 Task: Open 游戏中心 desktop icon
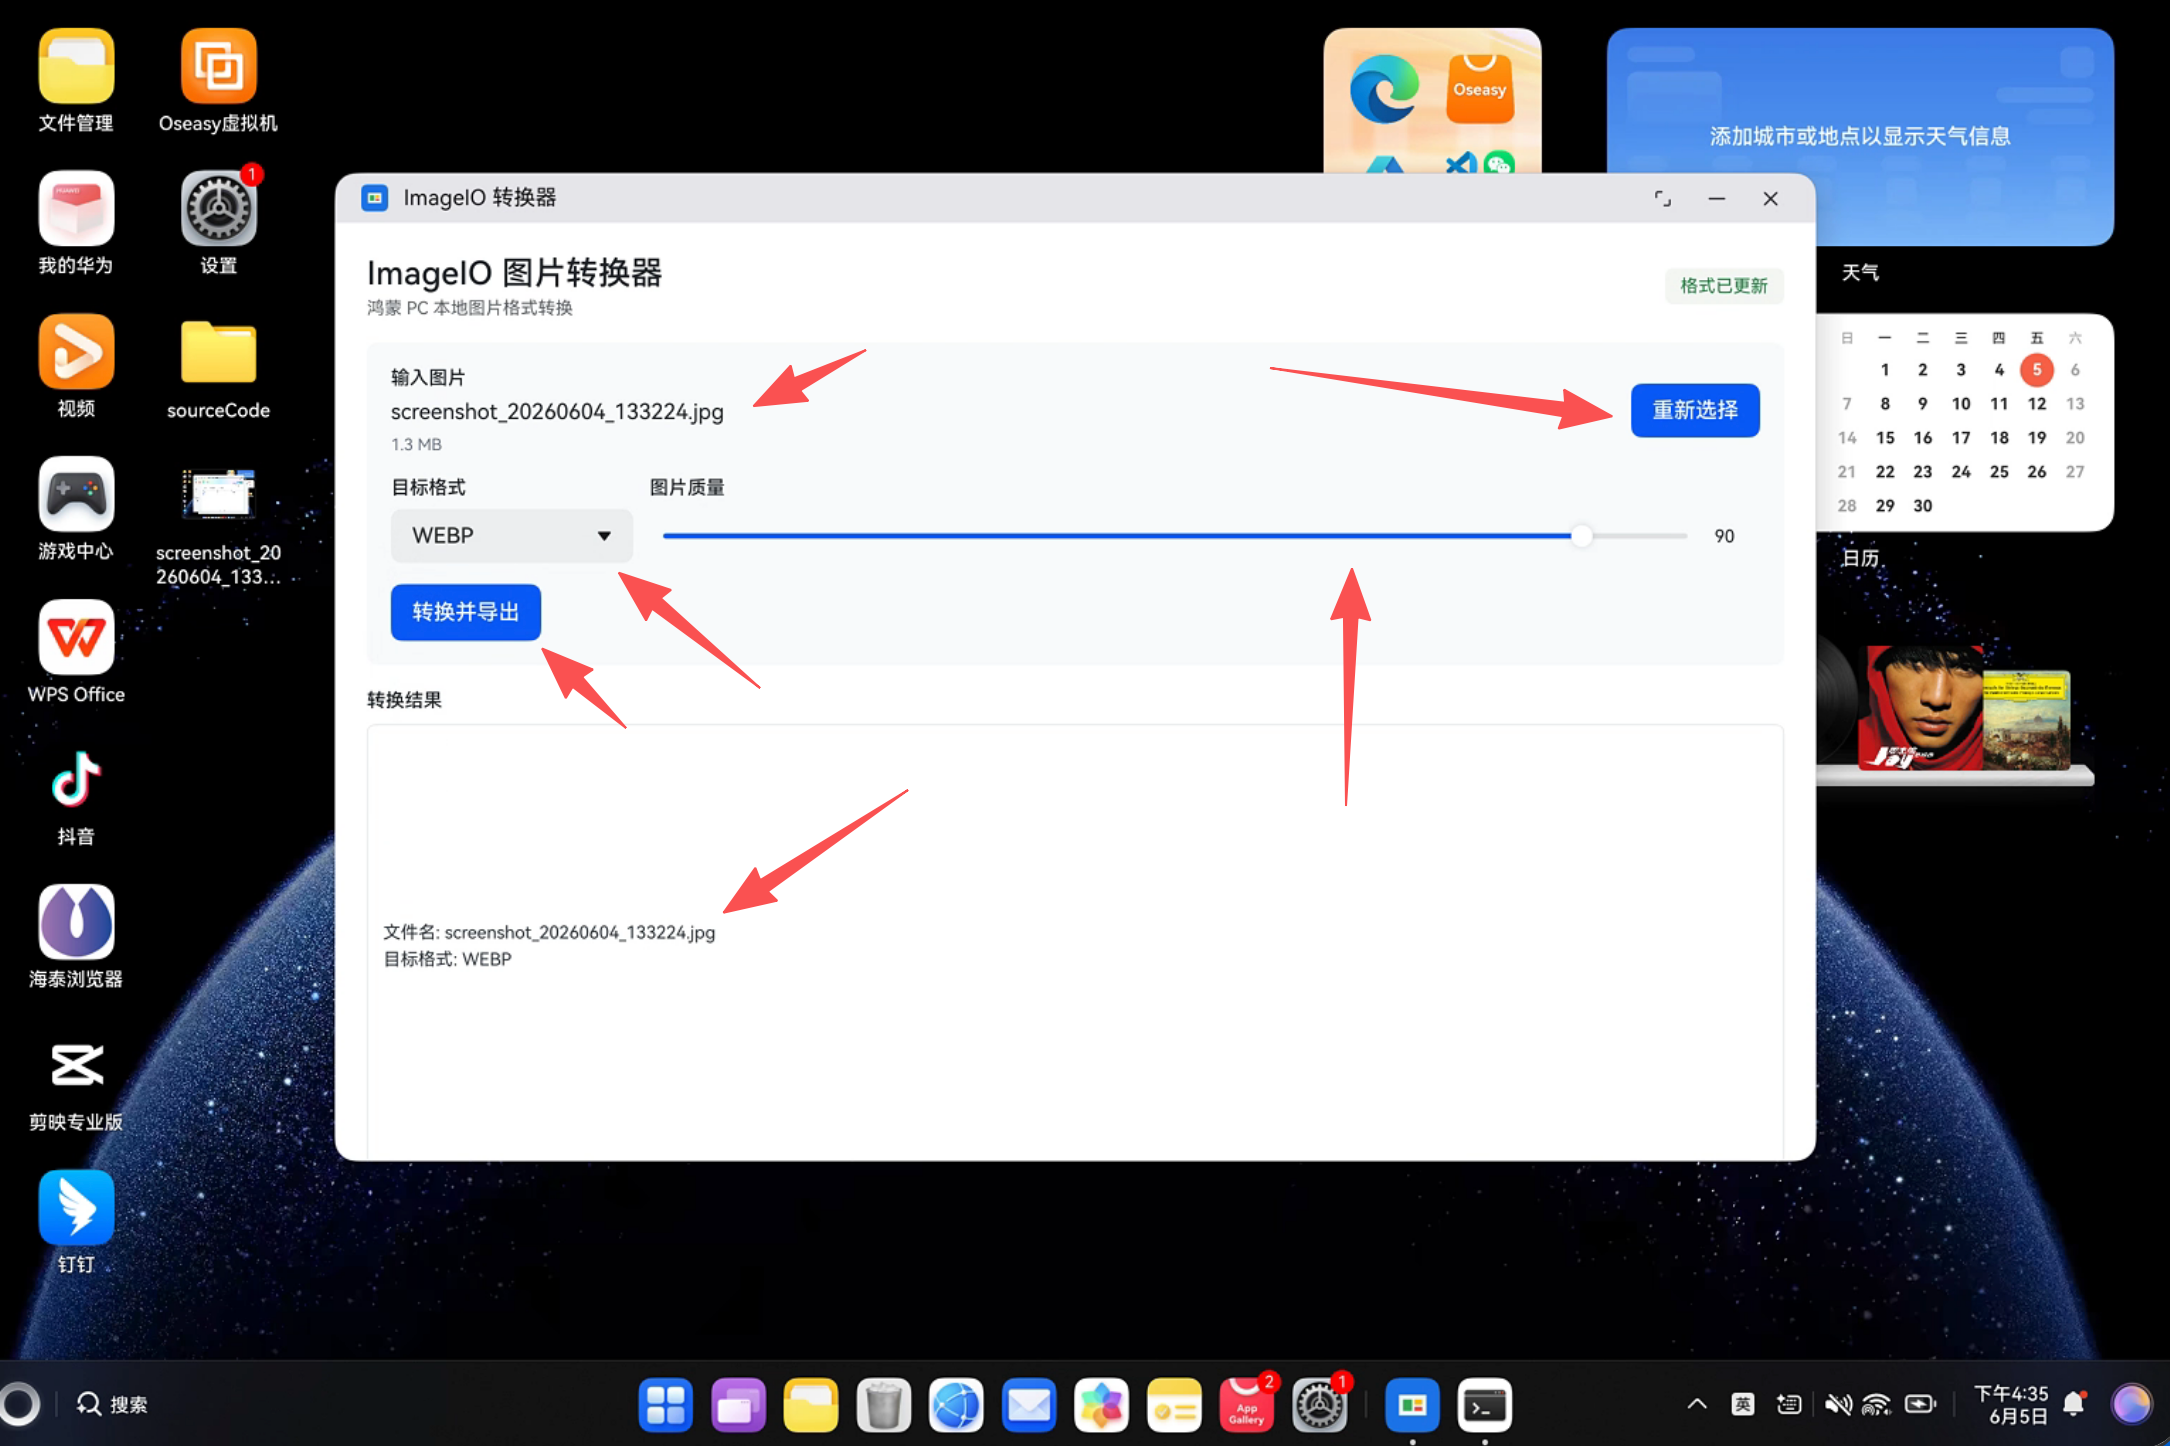tap(76, 510)
